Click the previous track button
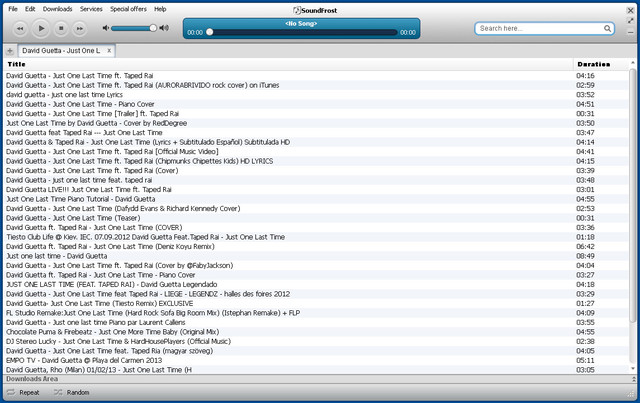Screen dimensions: 640x403 (20, 29)
